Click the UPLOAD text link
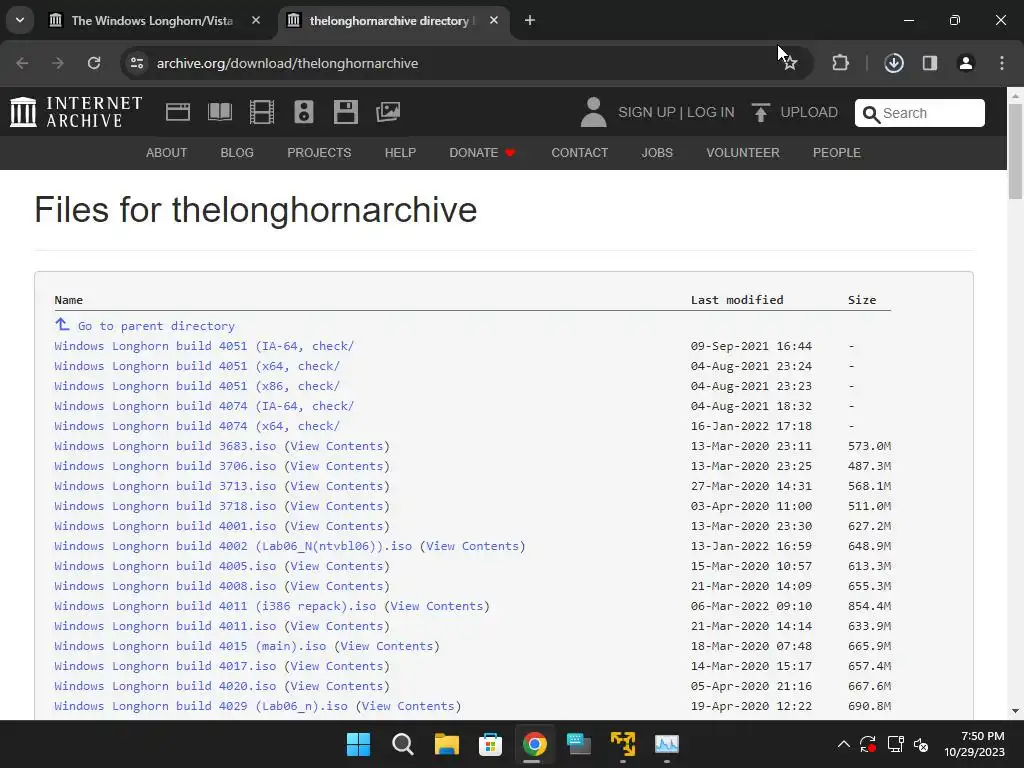The height and width of the screenshot is (768, 1024). (809, 112)
